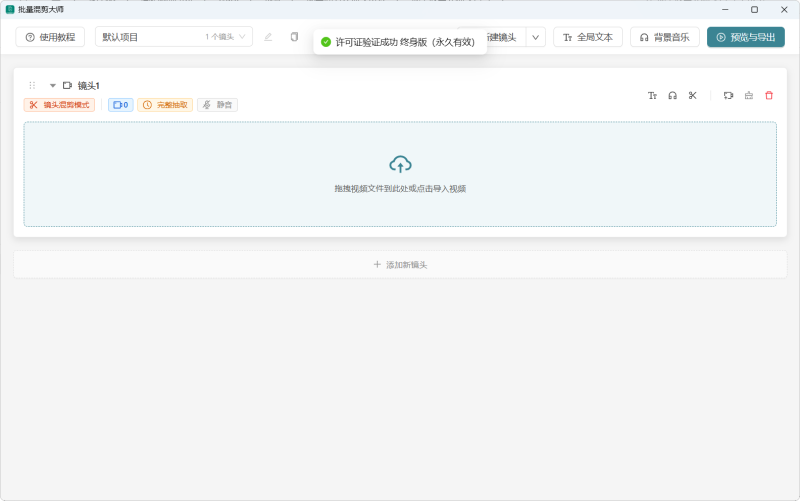Screen dimensions: 800x501
Task: Click the scissors cut icon on right
Action: pyautogui.click(x=692, y=95)
